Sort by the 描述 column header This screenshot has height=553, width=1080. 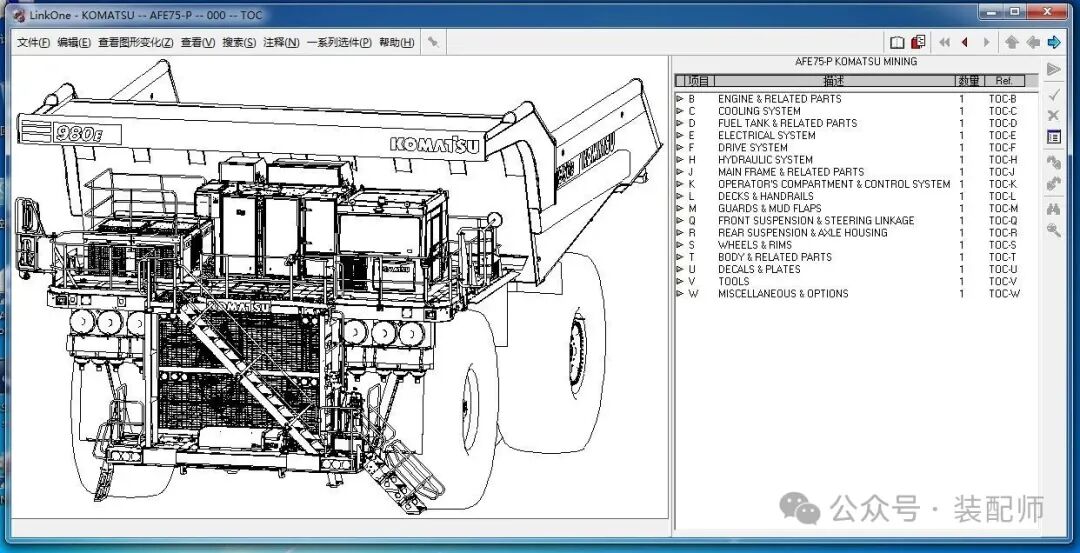tap(833, 81)
